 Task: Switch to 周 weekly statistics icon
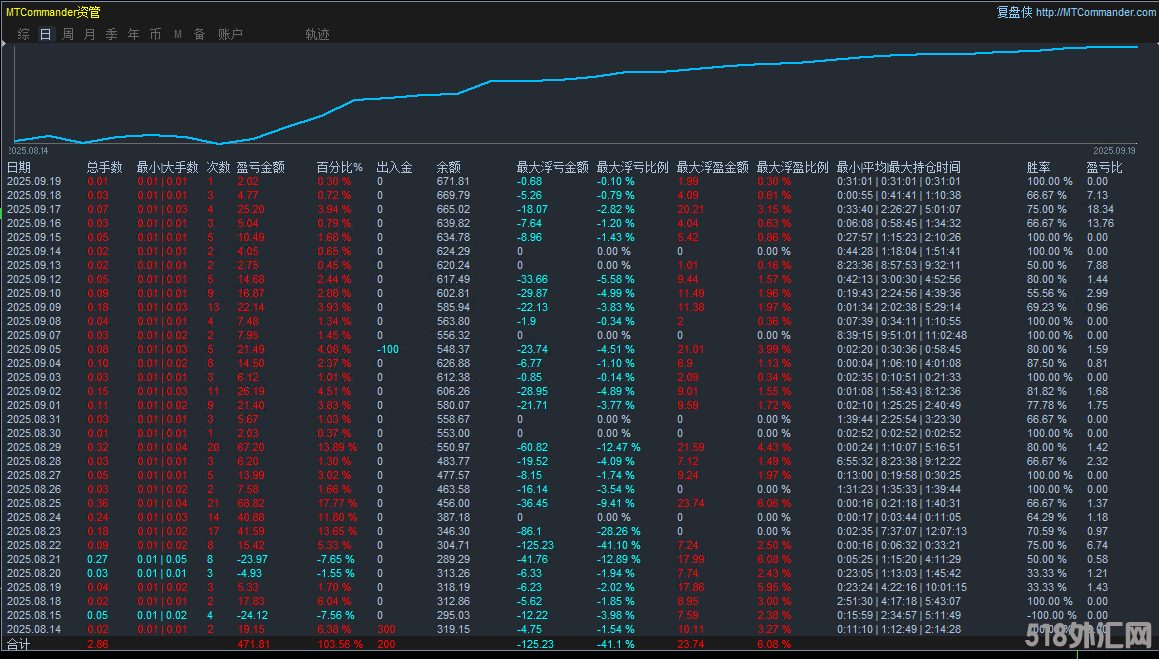67,33
